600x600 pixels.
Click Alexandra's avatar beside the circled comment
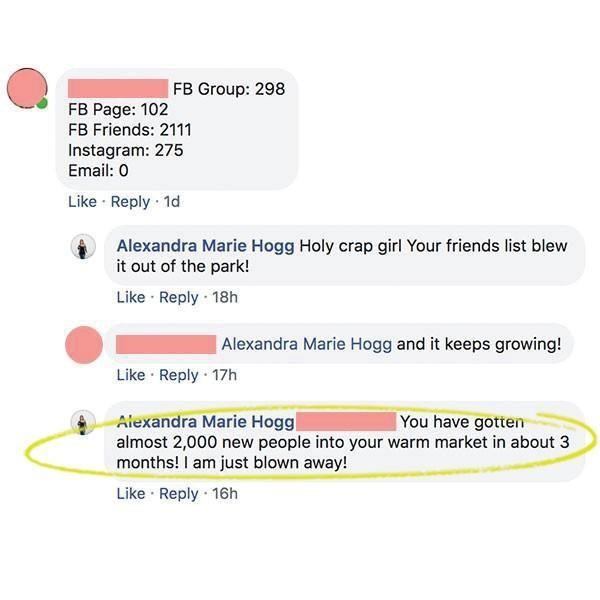coord(83,422)
